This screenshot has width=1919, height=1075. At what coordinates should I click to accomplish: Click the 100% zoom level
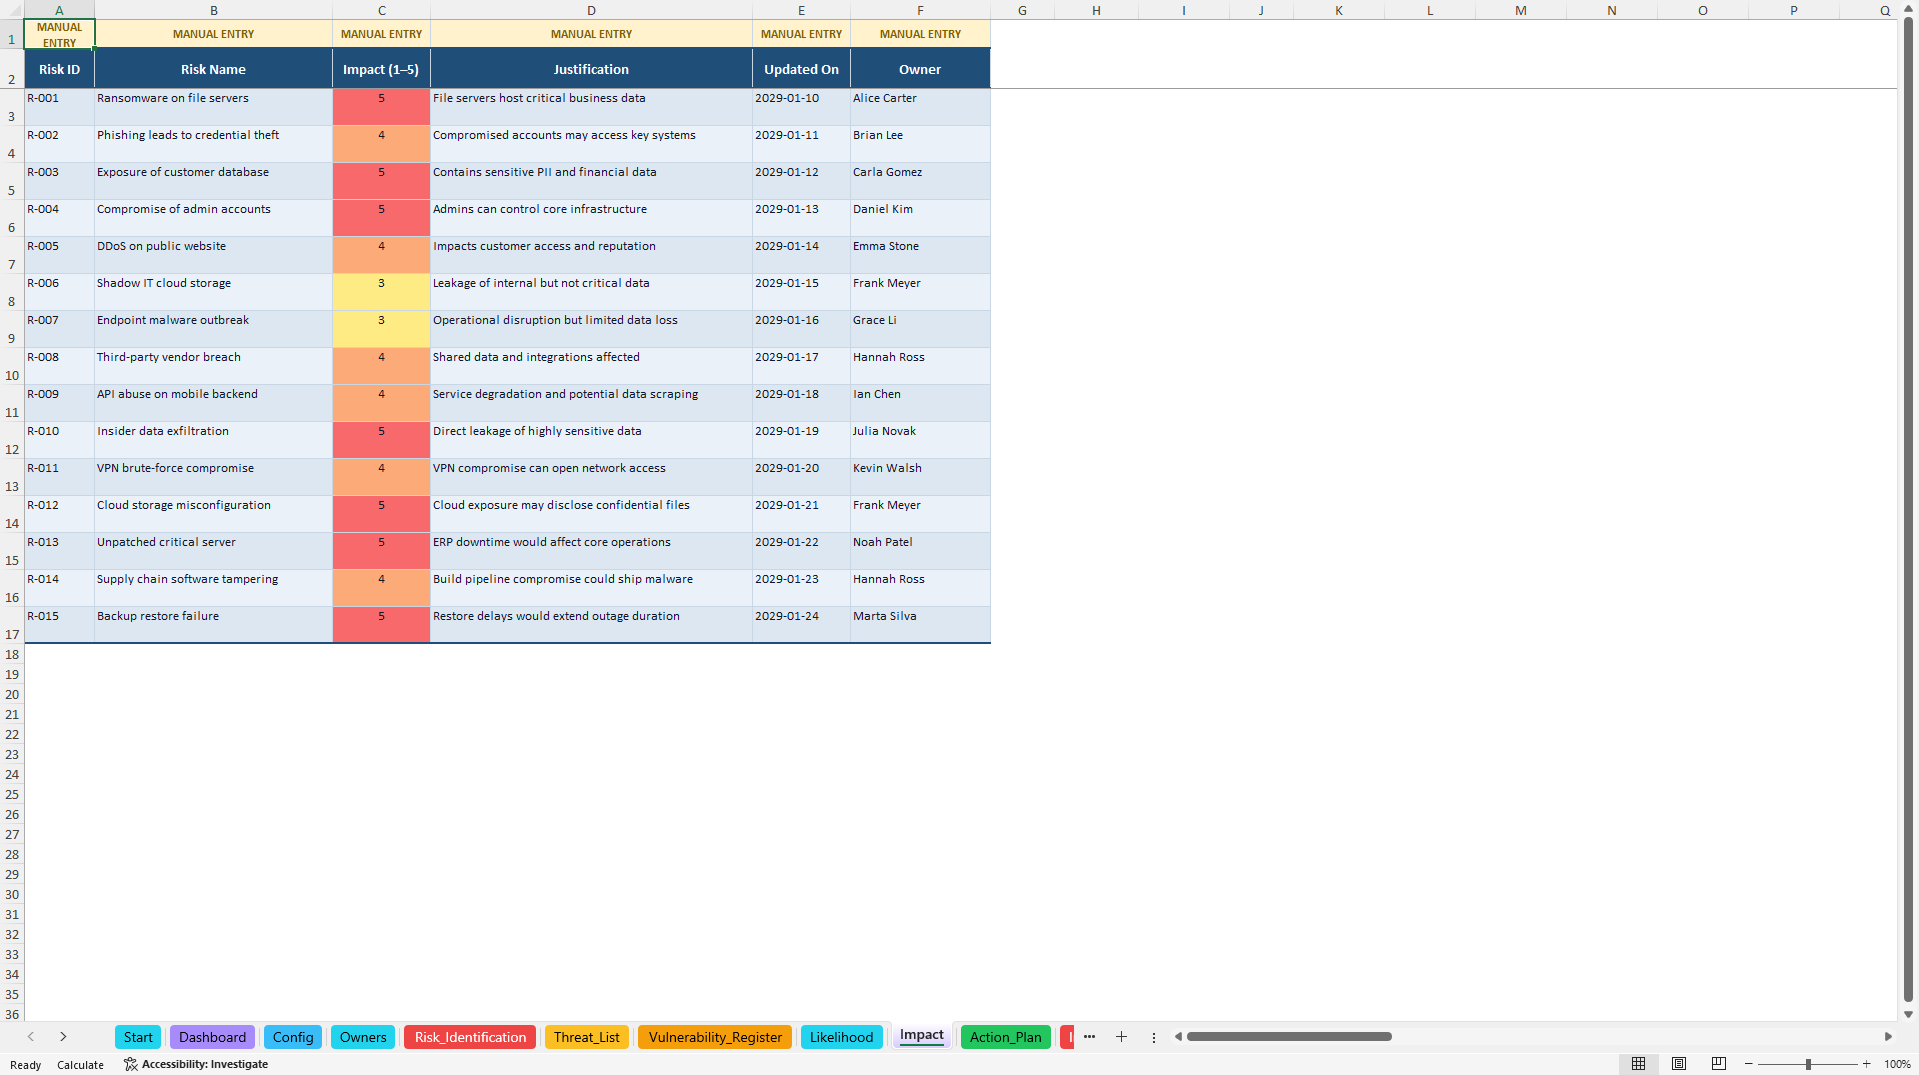1897,1064
